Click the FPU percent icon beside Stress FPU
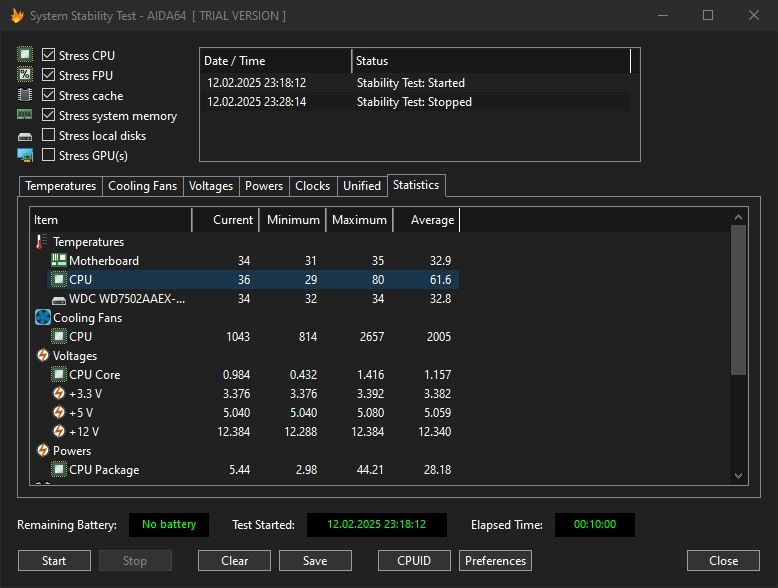 25,74
